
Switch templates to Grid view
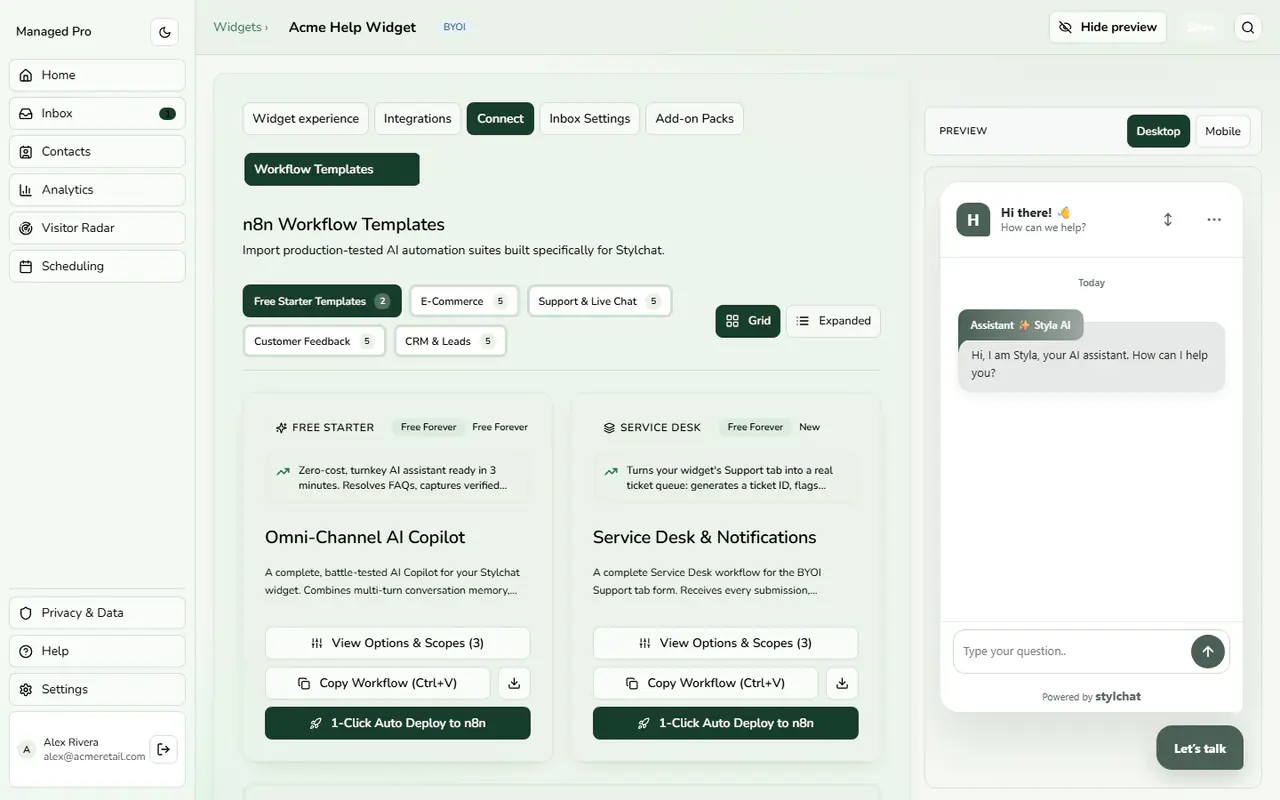(748, 321)
